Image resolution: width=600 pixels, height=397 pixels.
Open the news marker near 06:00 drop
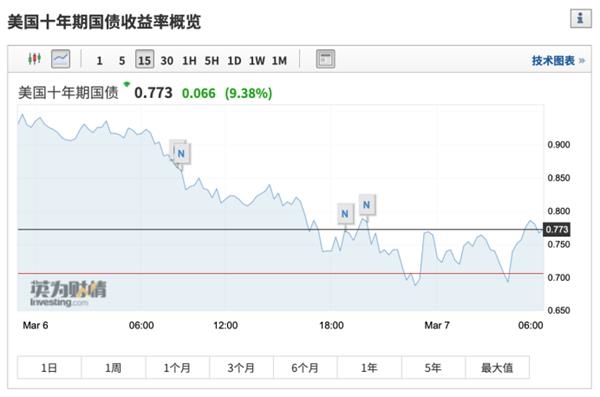click(x=181, y=154)
